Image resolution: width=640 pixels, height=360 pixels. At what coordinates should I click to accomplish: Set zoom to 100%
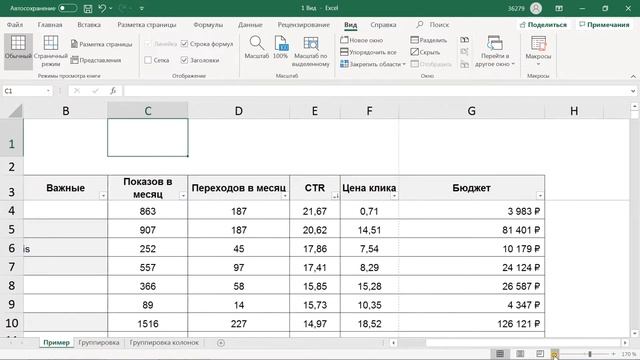281,47
